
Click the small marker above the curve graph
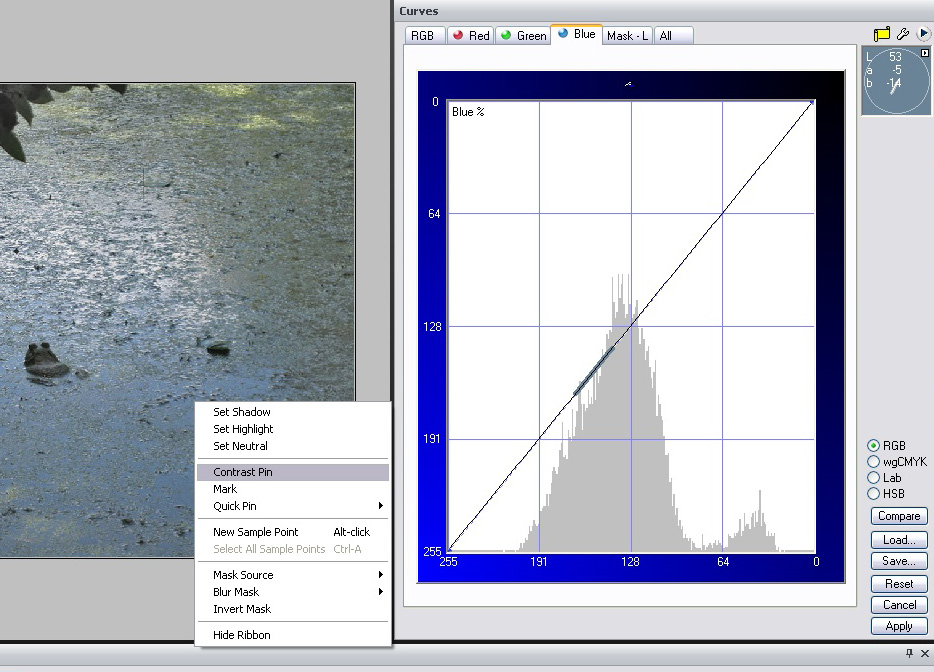(628, 84)
